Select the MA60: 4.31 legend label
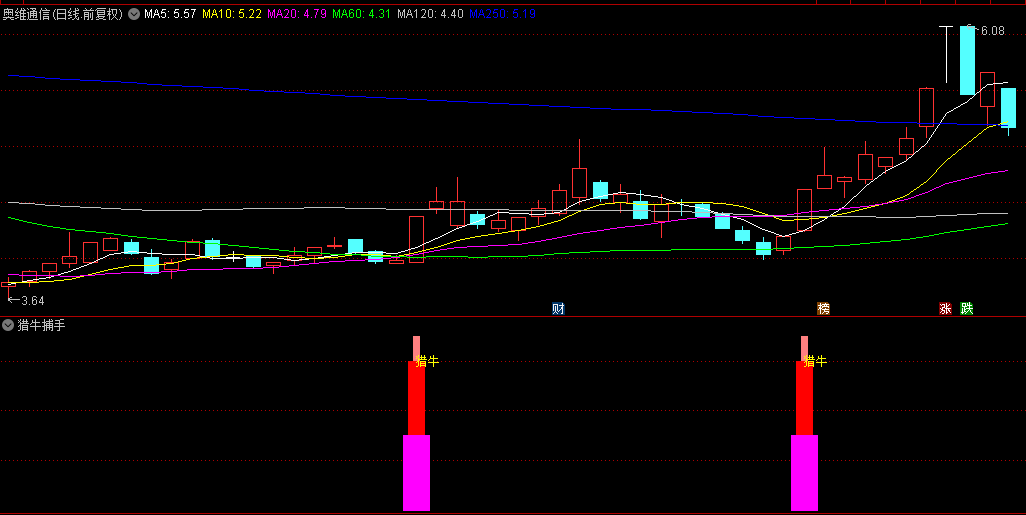1026x515 pixels. pos(362,14)
